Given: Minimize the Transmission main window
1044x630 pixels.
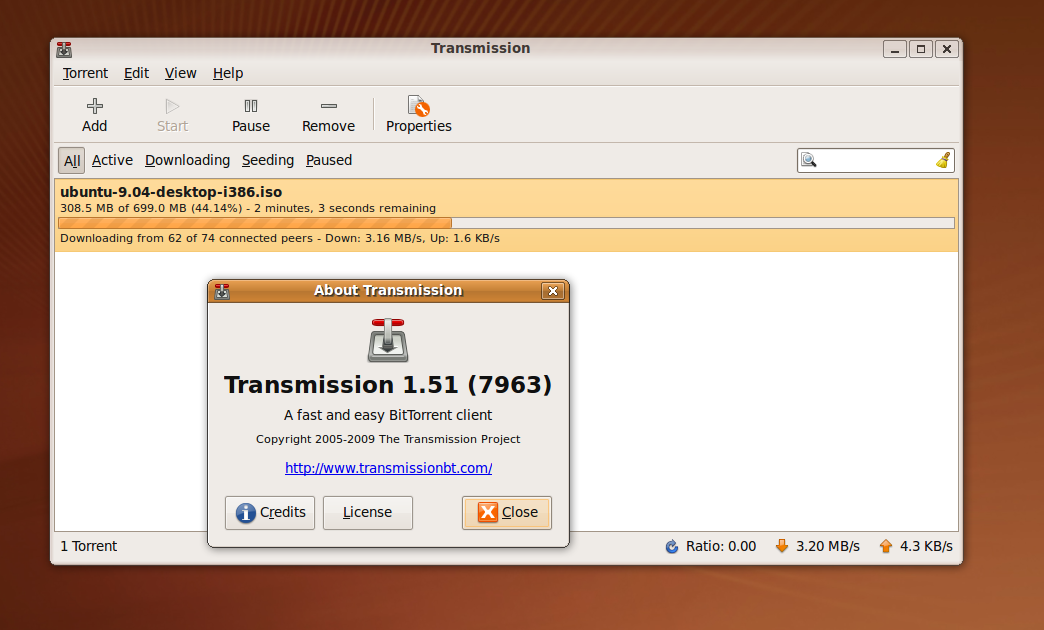Looking at the screenshot, I should pyautogui.click(x=894, y=49).
